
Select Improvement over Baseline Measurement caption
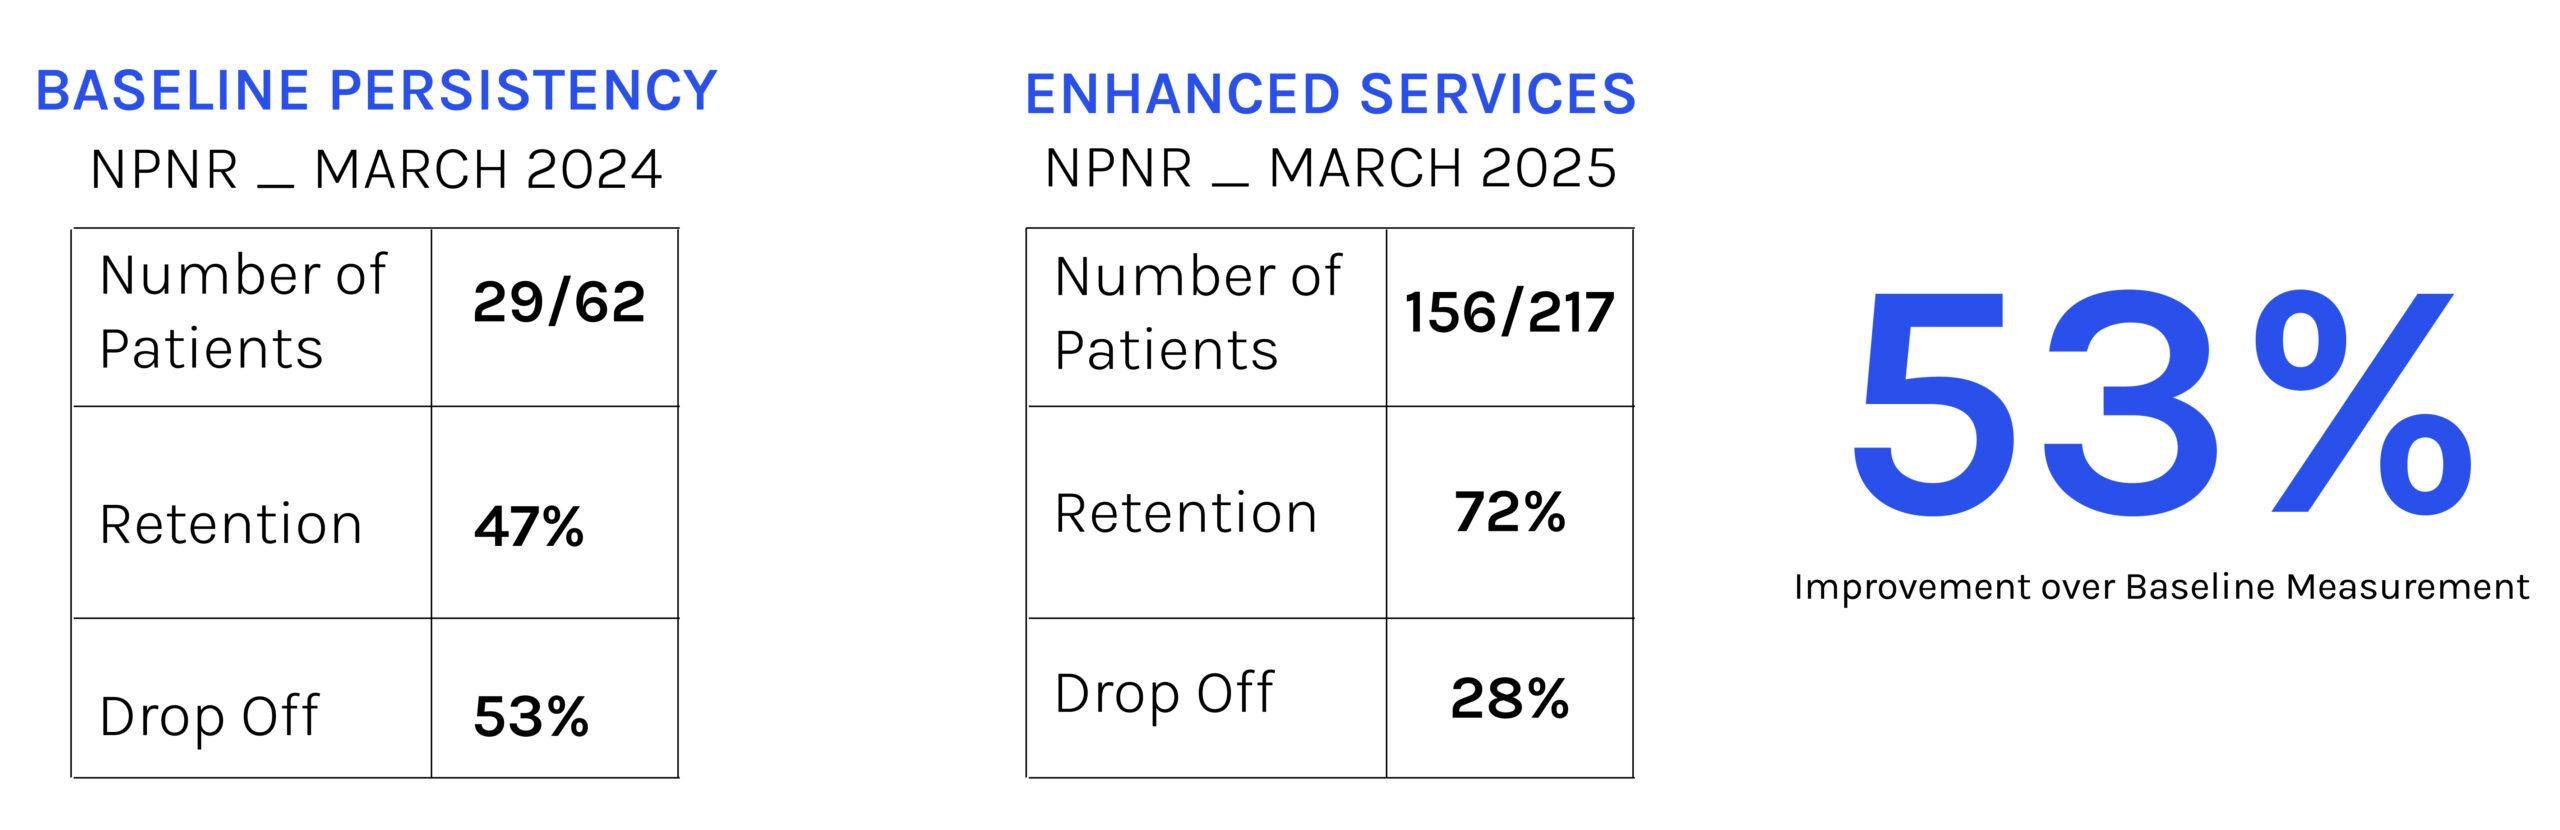(x=2161, y=587)
